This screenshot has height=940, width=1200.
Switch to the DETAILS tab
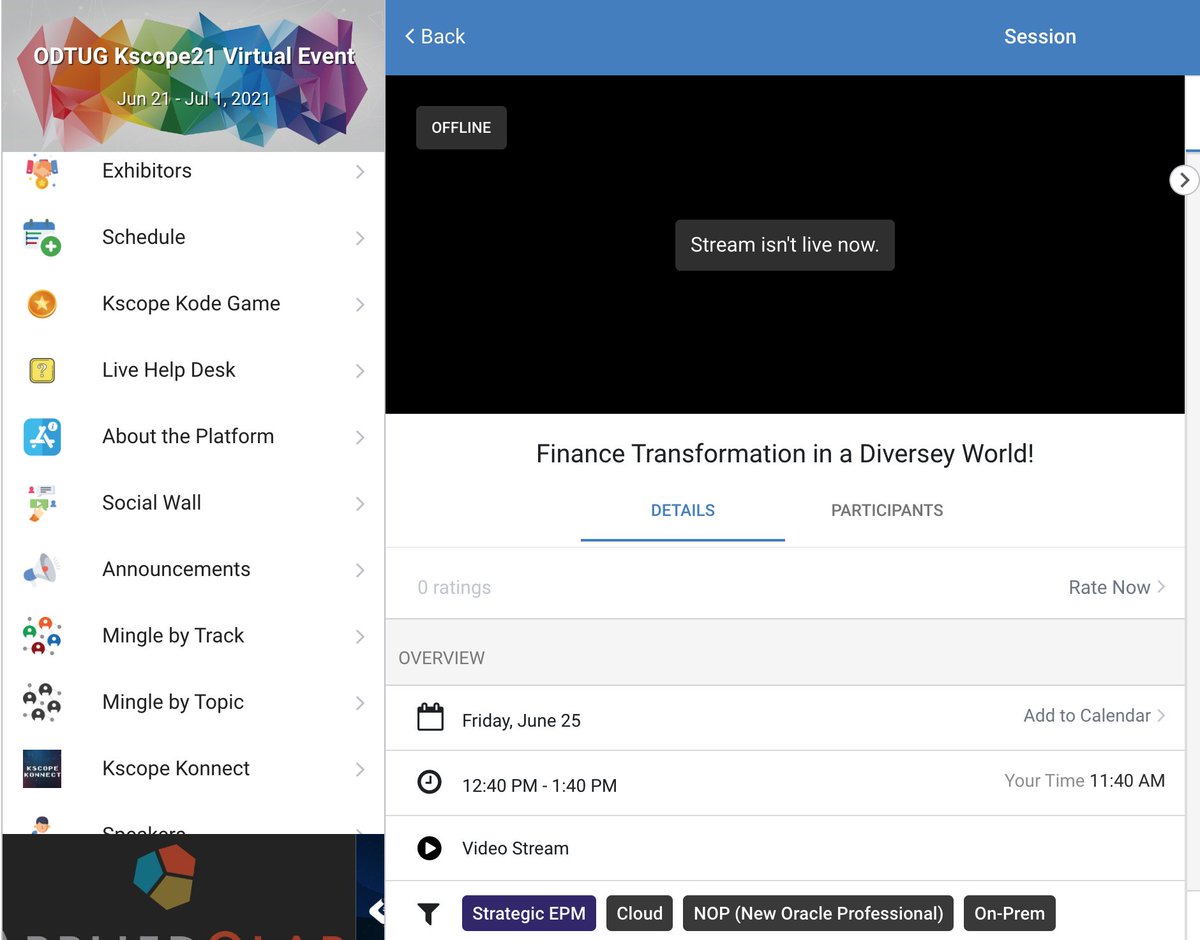point(683,510)
